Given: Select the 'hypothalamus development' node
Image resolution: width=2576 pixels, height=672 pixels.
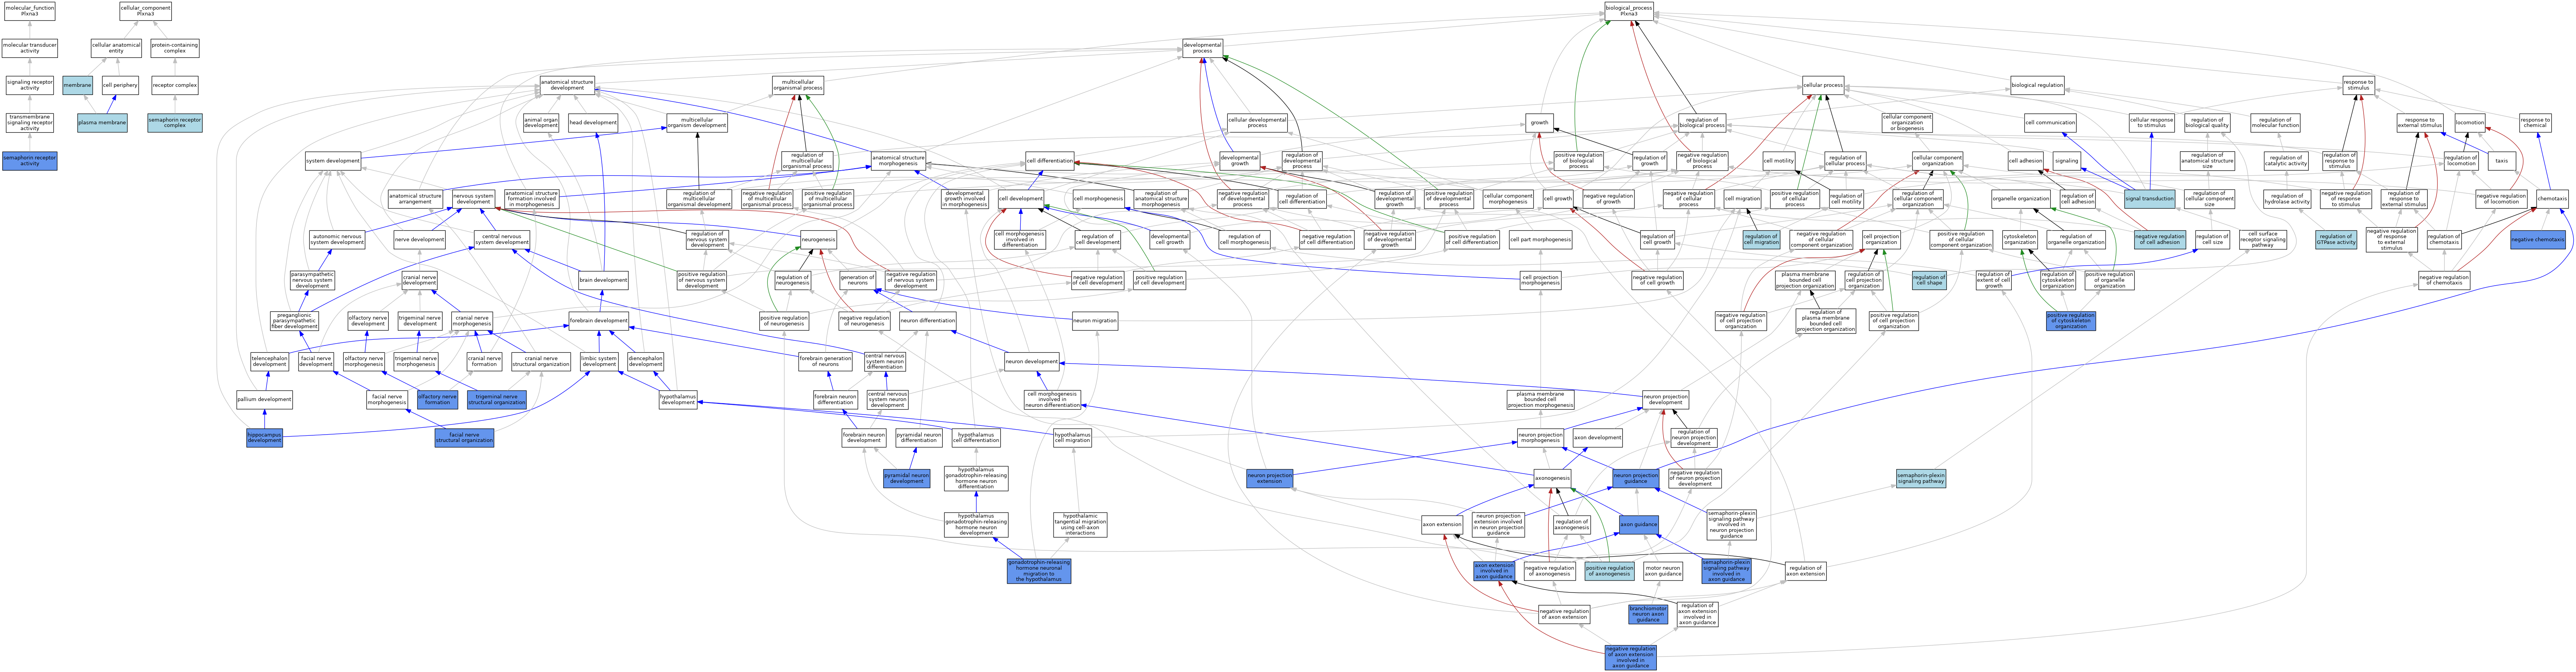Looking at the screenshot, I should [x=678, y=399].
